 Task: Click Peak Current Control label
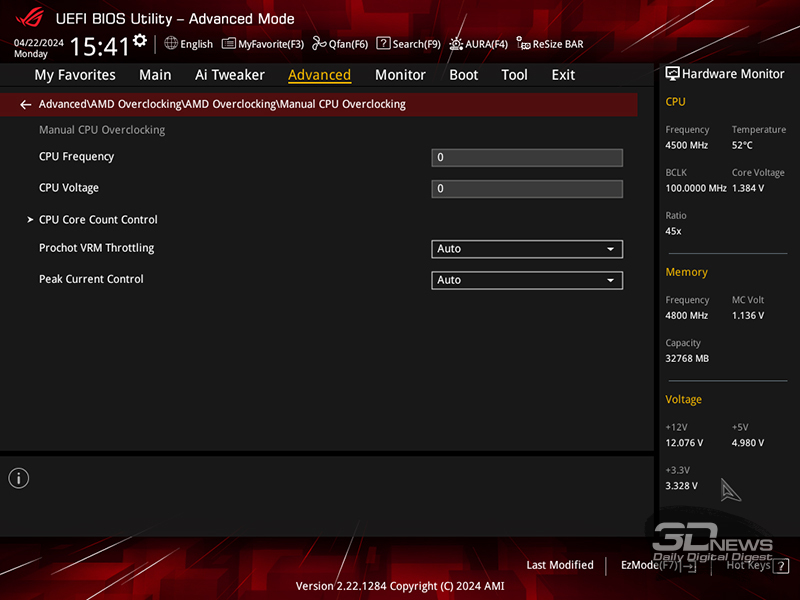click(91, 279)
